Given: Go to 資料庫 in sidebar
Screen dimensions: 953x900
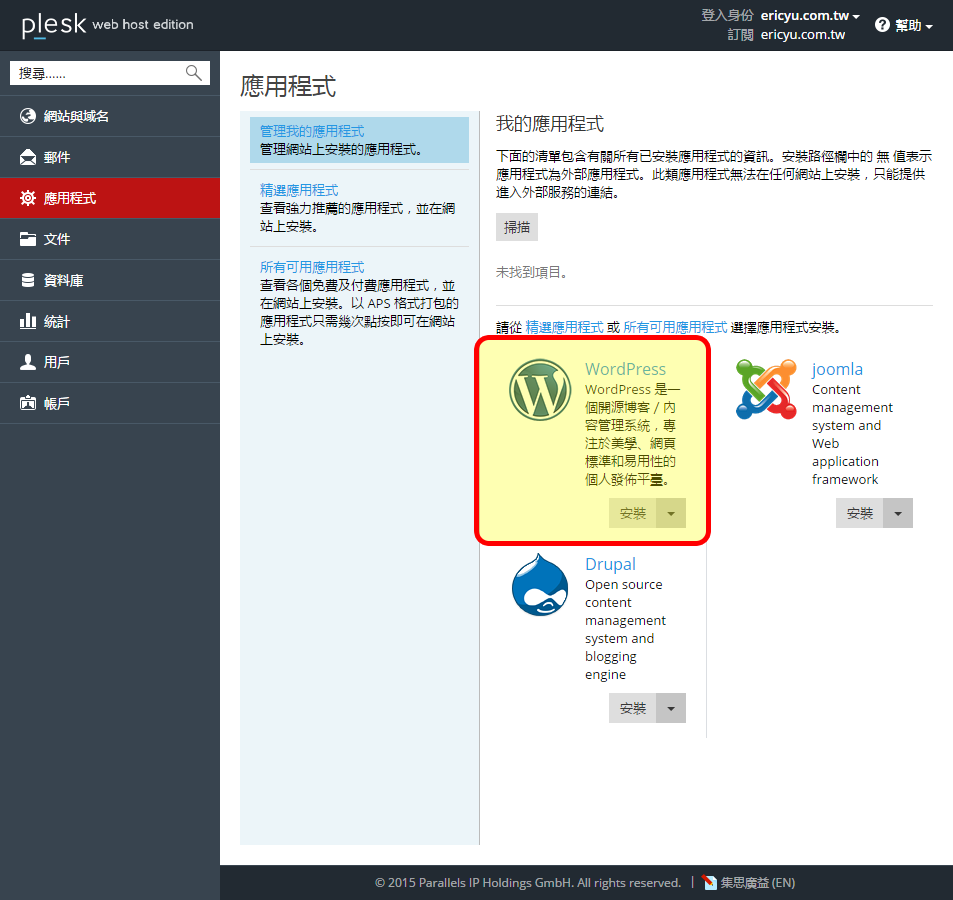Looking at the screenshot, I should pos(110,280).
